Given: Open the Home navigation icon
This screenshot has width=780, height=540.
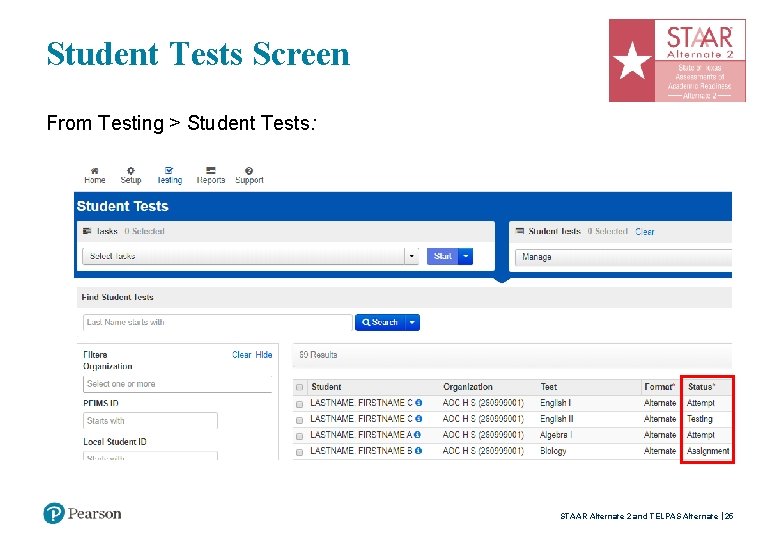Looking at the screenshot, I should pyautogui.click(x=95, y=171).
